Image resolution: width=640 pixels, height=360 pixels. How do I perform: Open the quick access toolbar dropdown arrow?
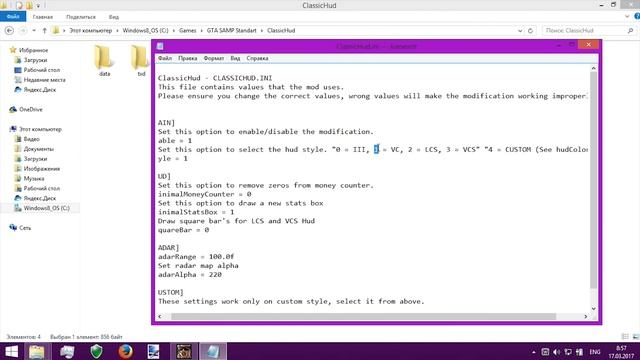click(x=38, y=6)
